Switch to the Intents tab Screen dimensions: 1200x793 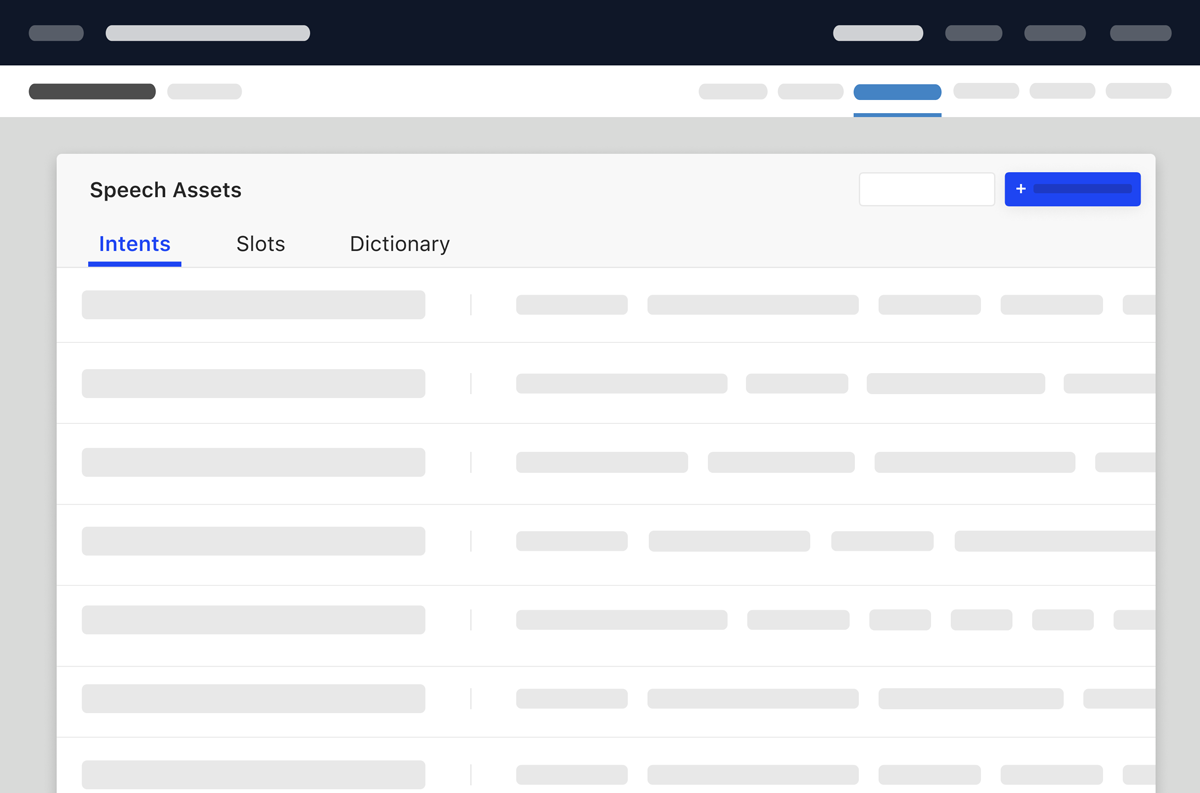(135, 244)
